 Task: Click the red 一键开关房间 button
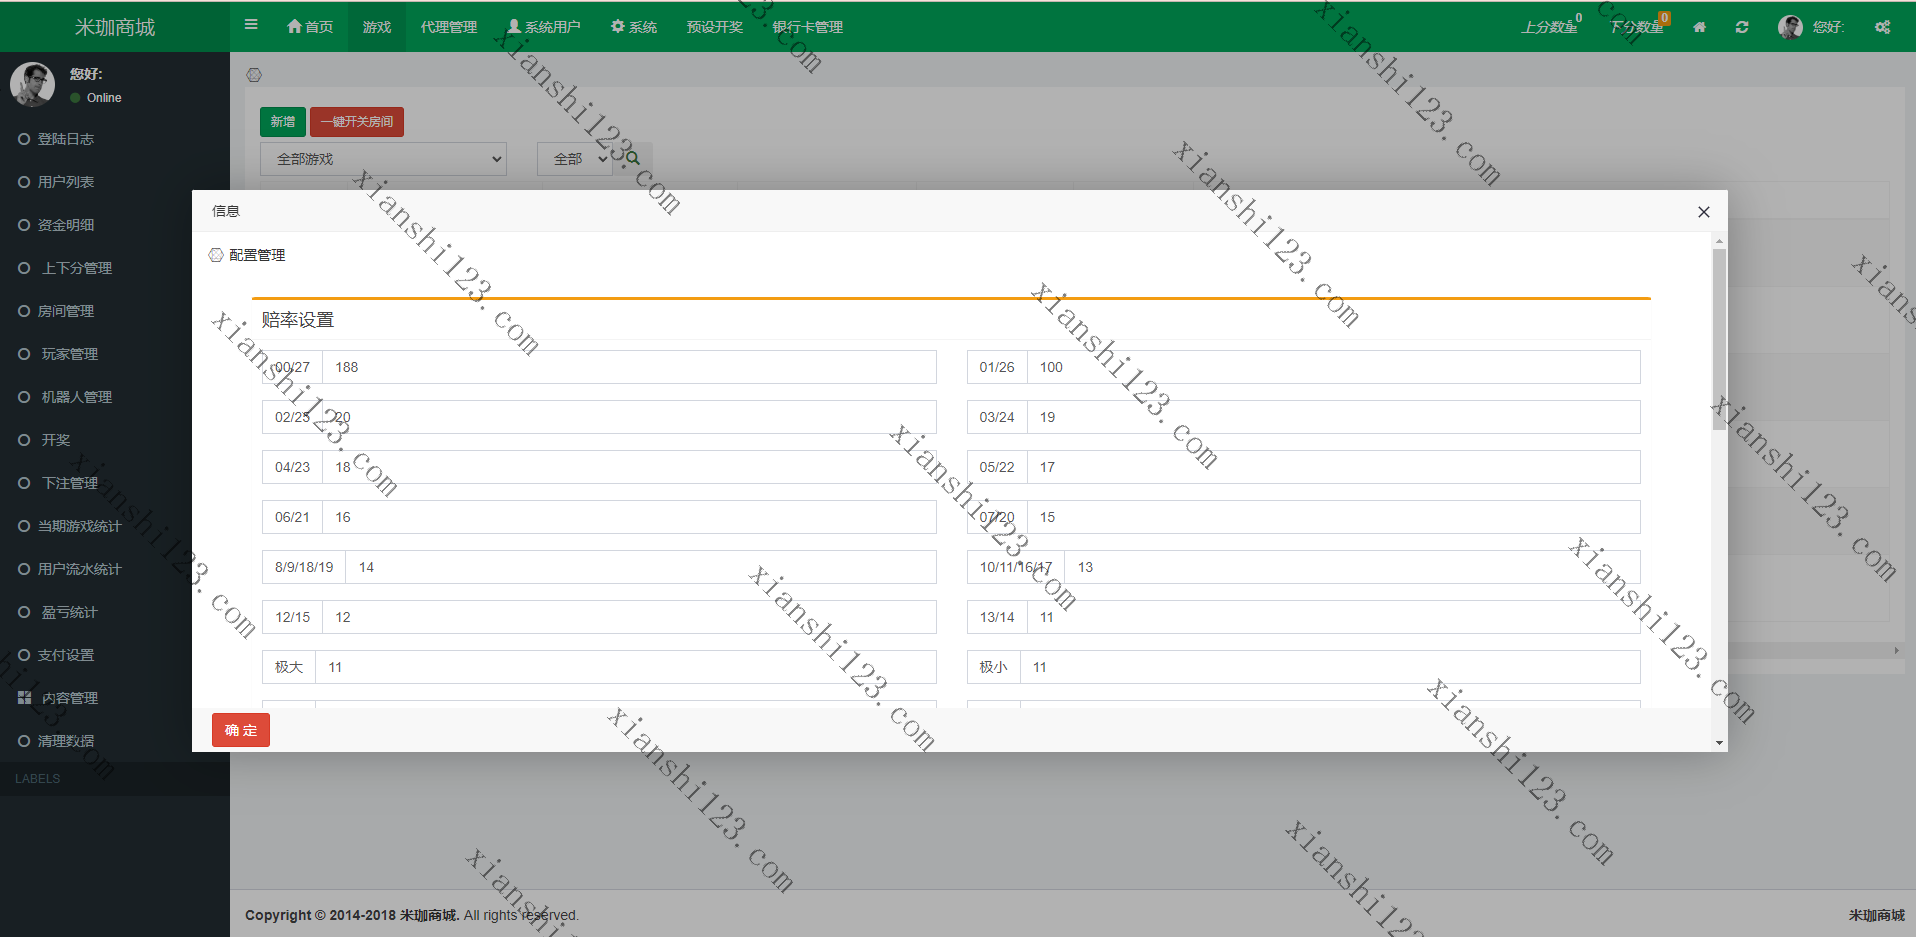[x=357, y=121]
